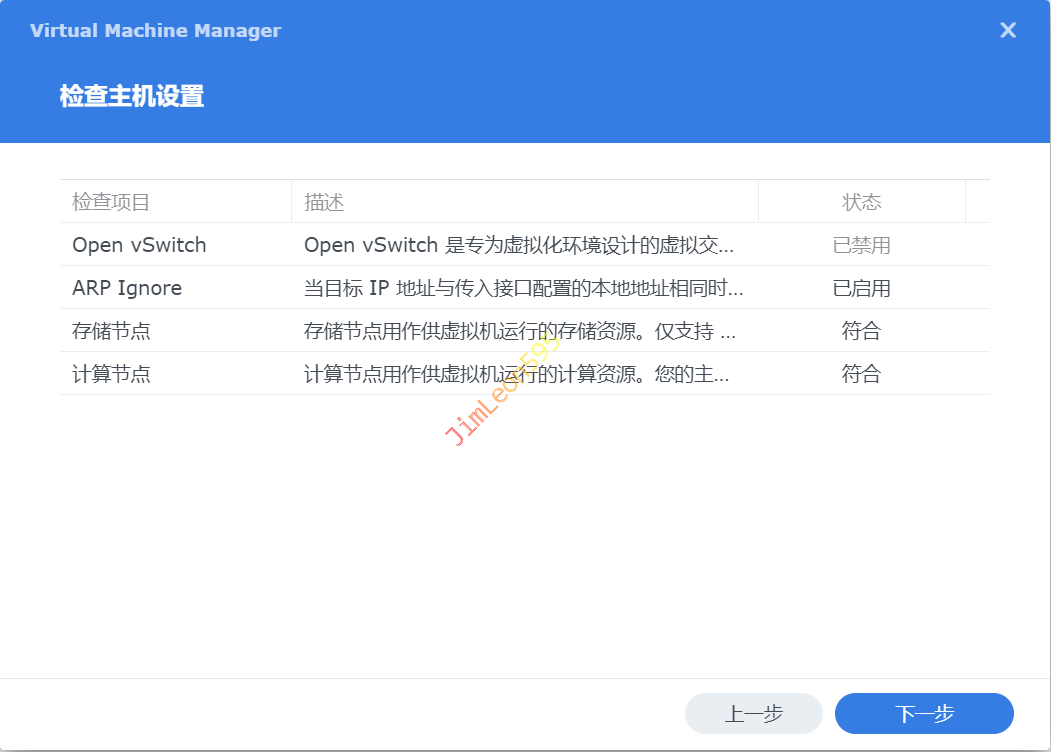The image size is (1051, 752).
Task: Click the 下一步 button
Action: tap(924, 713)
